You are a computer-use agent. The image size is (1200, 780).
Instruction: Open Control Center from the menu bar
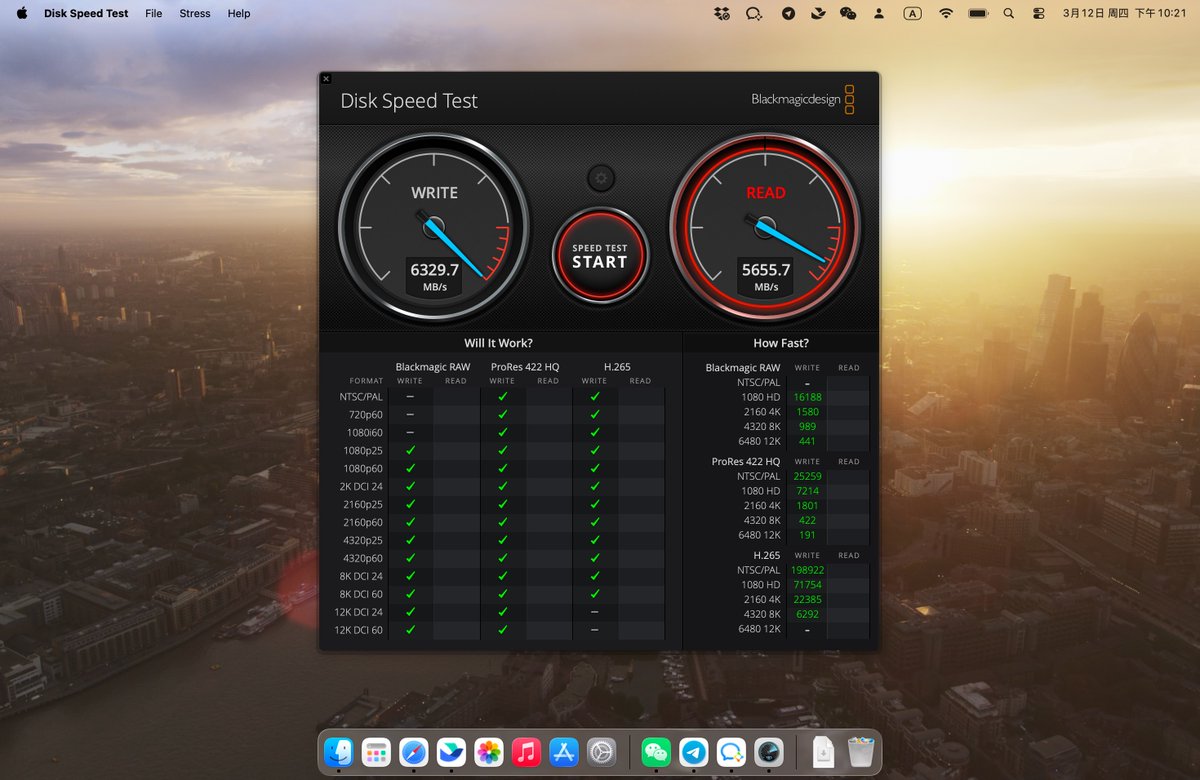1038,13
